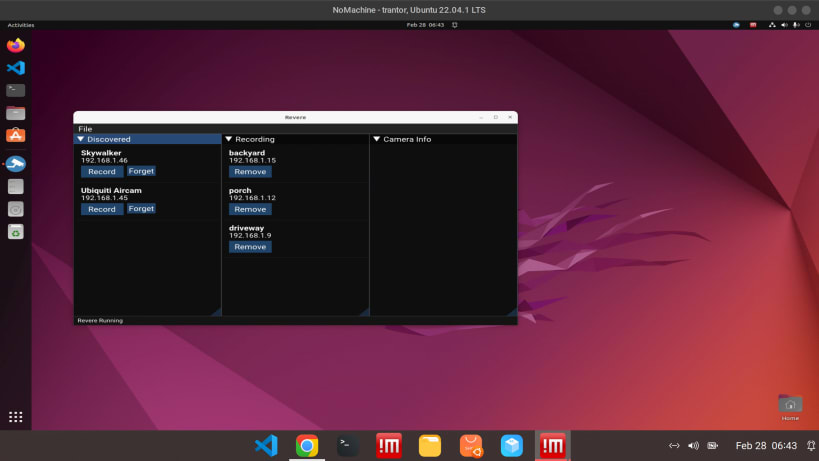This screenshot has height=461, width=819.
Task: Open Ubuntu Software in the left dock
Action: [16, 135]
